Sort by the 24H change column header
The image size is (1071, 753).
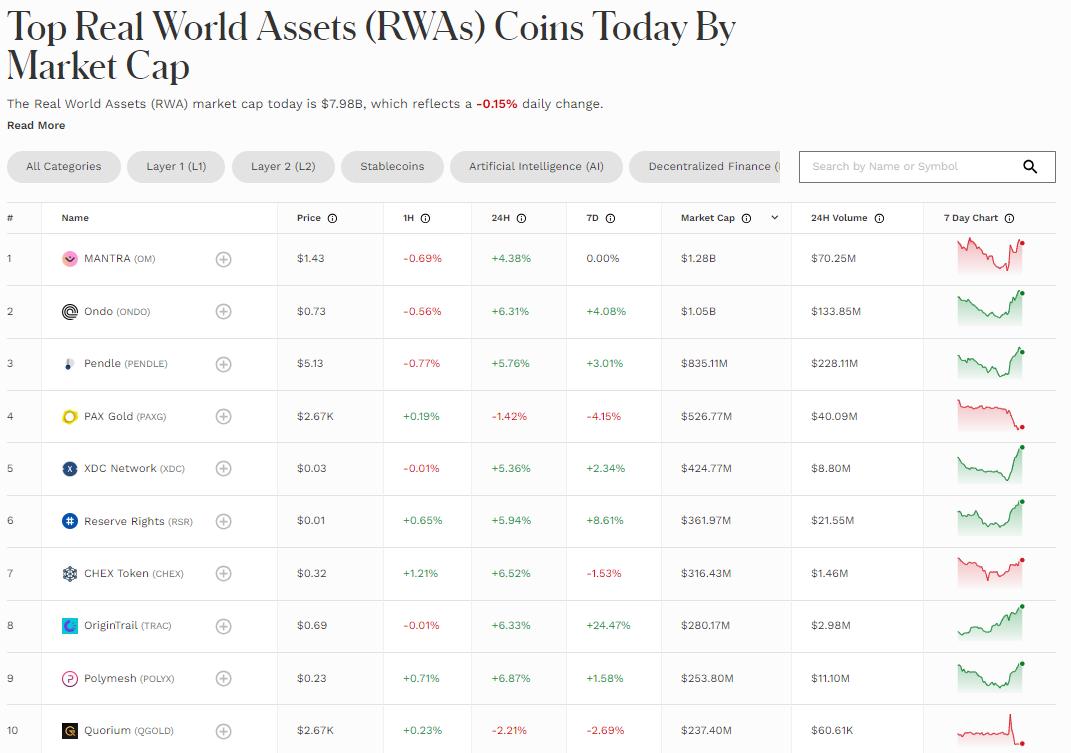click(501, 218)
